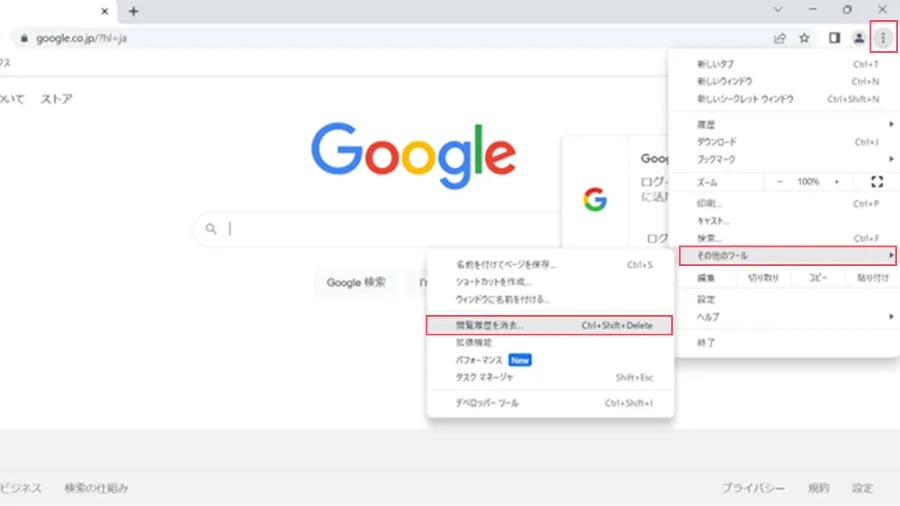Click the lock icon in address bar
The width and height of the screenshot is (900, 506).
click(x=24, y=38)
